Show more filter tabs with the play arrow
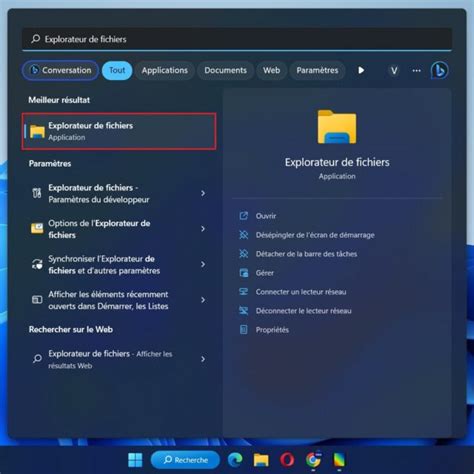 (361, 70)
